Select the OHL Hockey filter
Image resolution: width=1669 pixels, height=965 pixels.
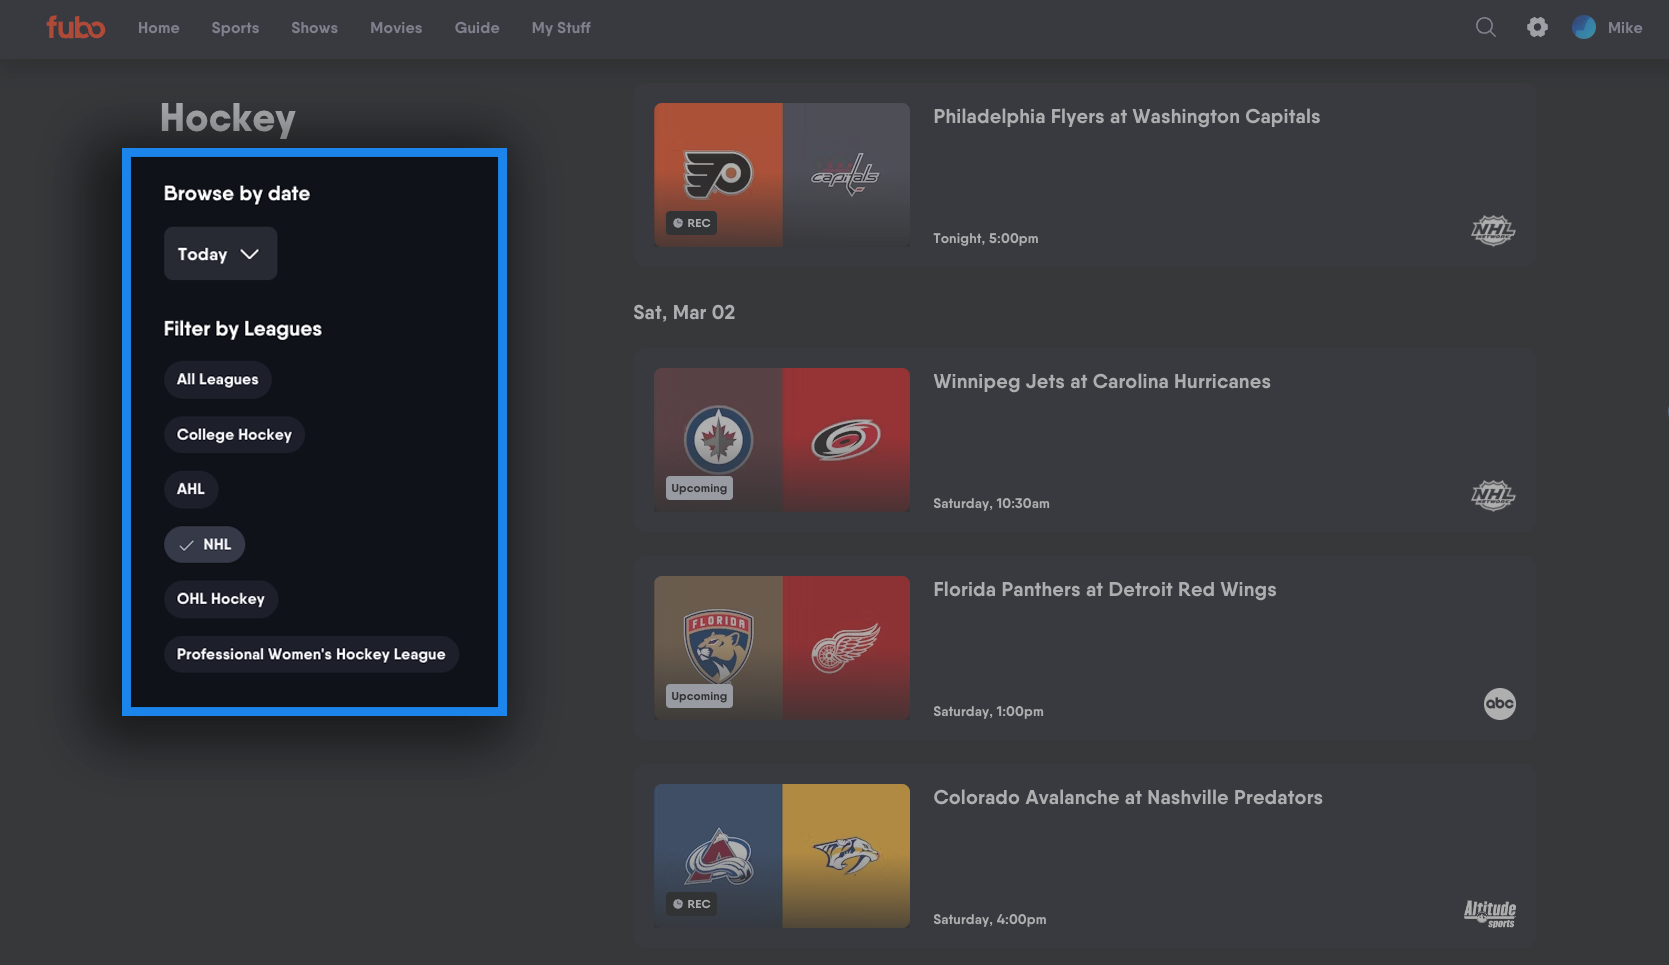221,599
